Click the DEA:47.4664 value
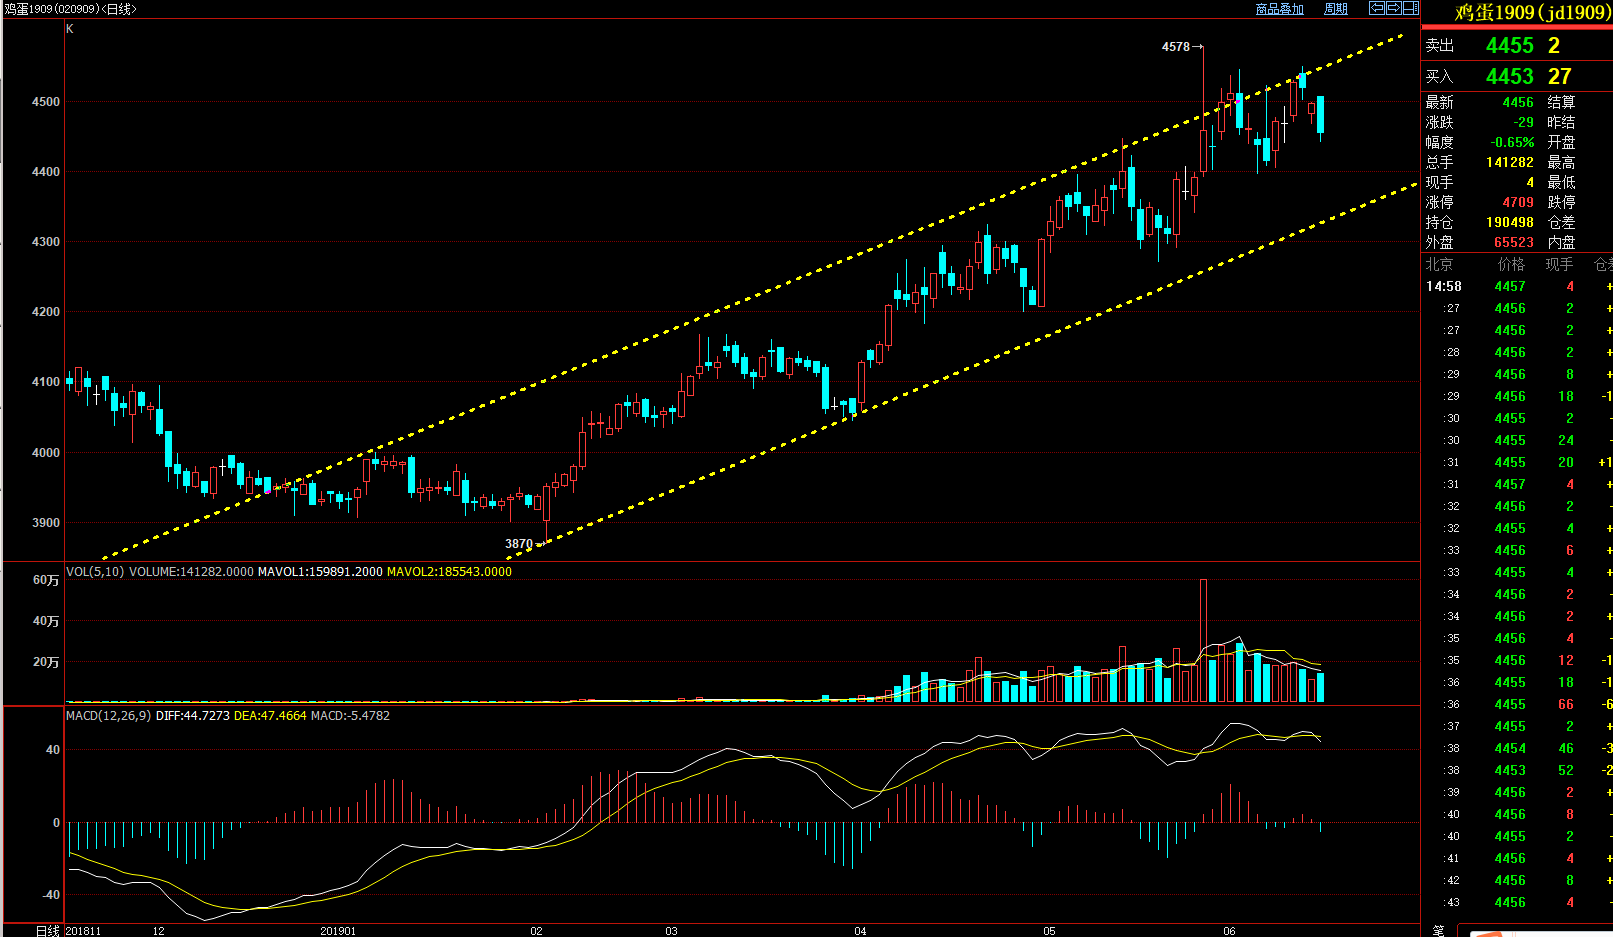Screen dimensions: 1613x937 [x=270, y=716]
